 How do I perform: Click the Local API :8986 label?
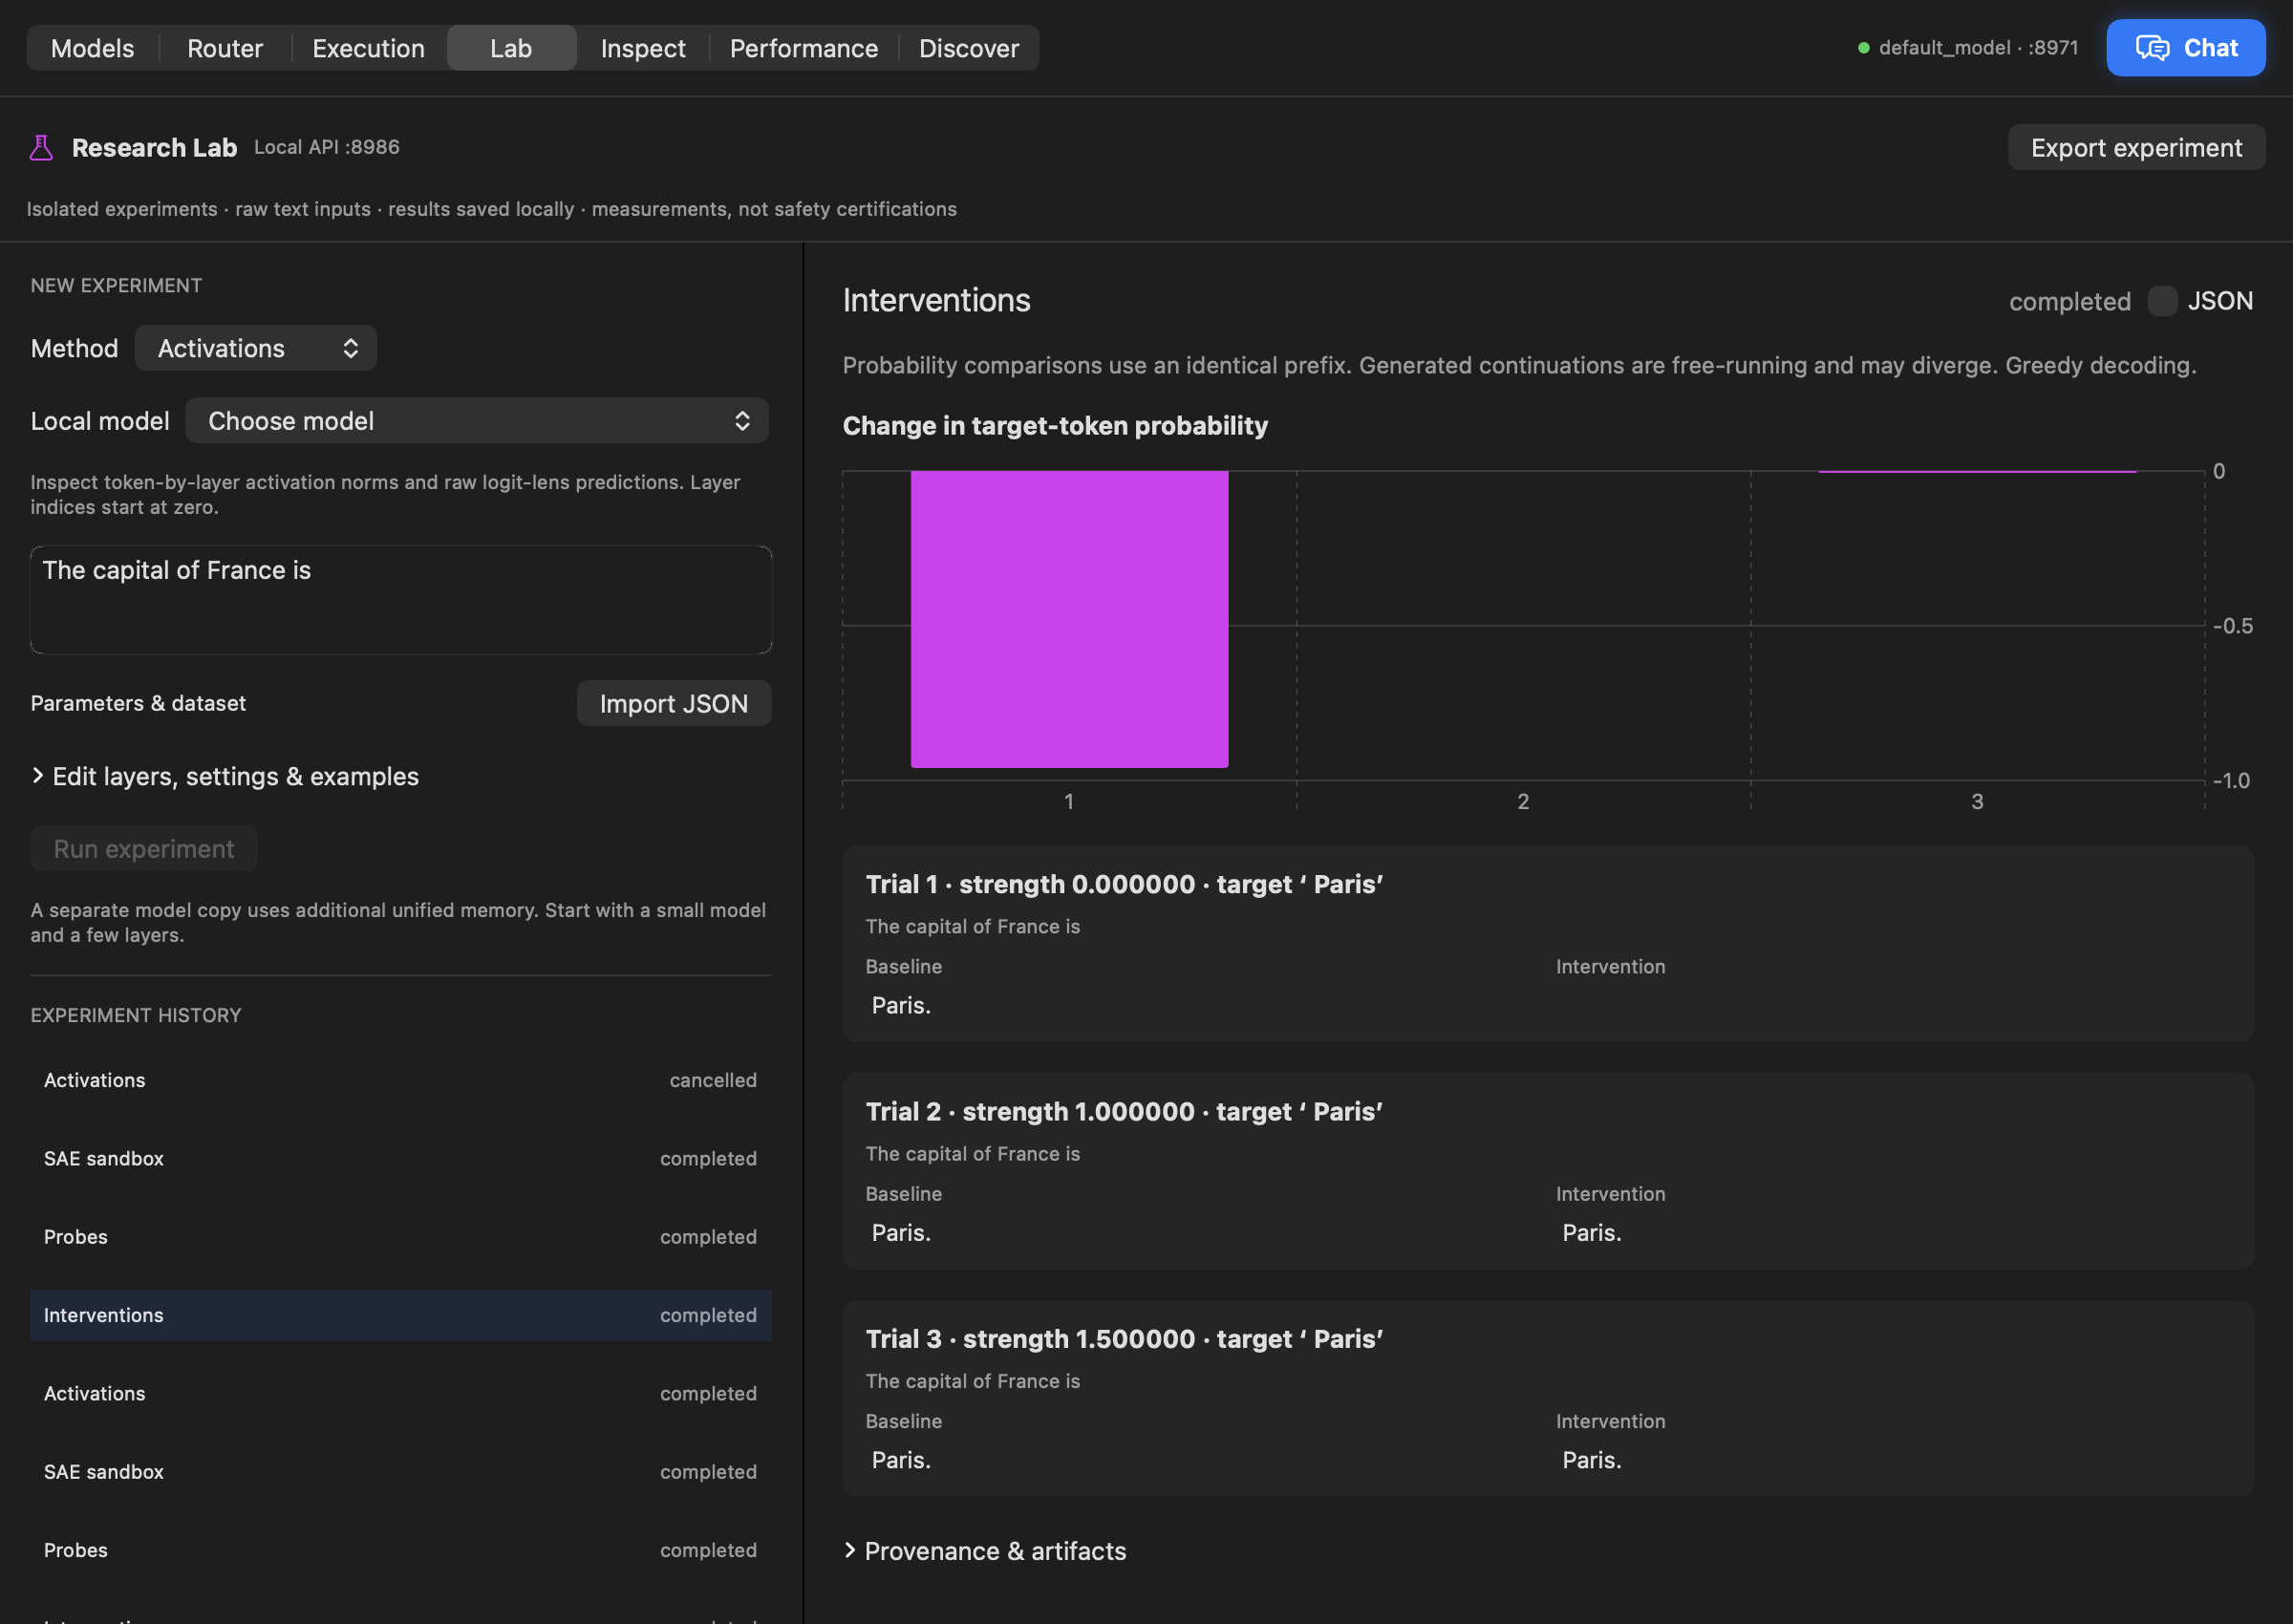click(x=327, y=147)
